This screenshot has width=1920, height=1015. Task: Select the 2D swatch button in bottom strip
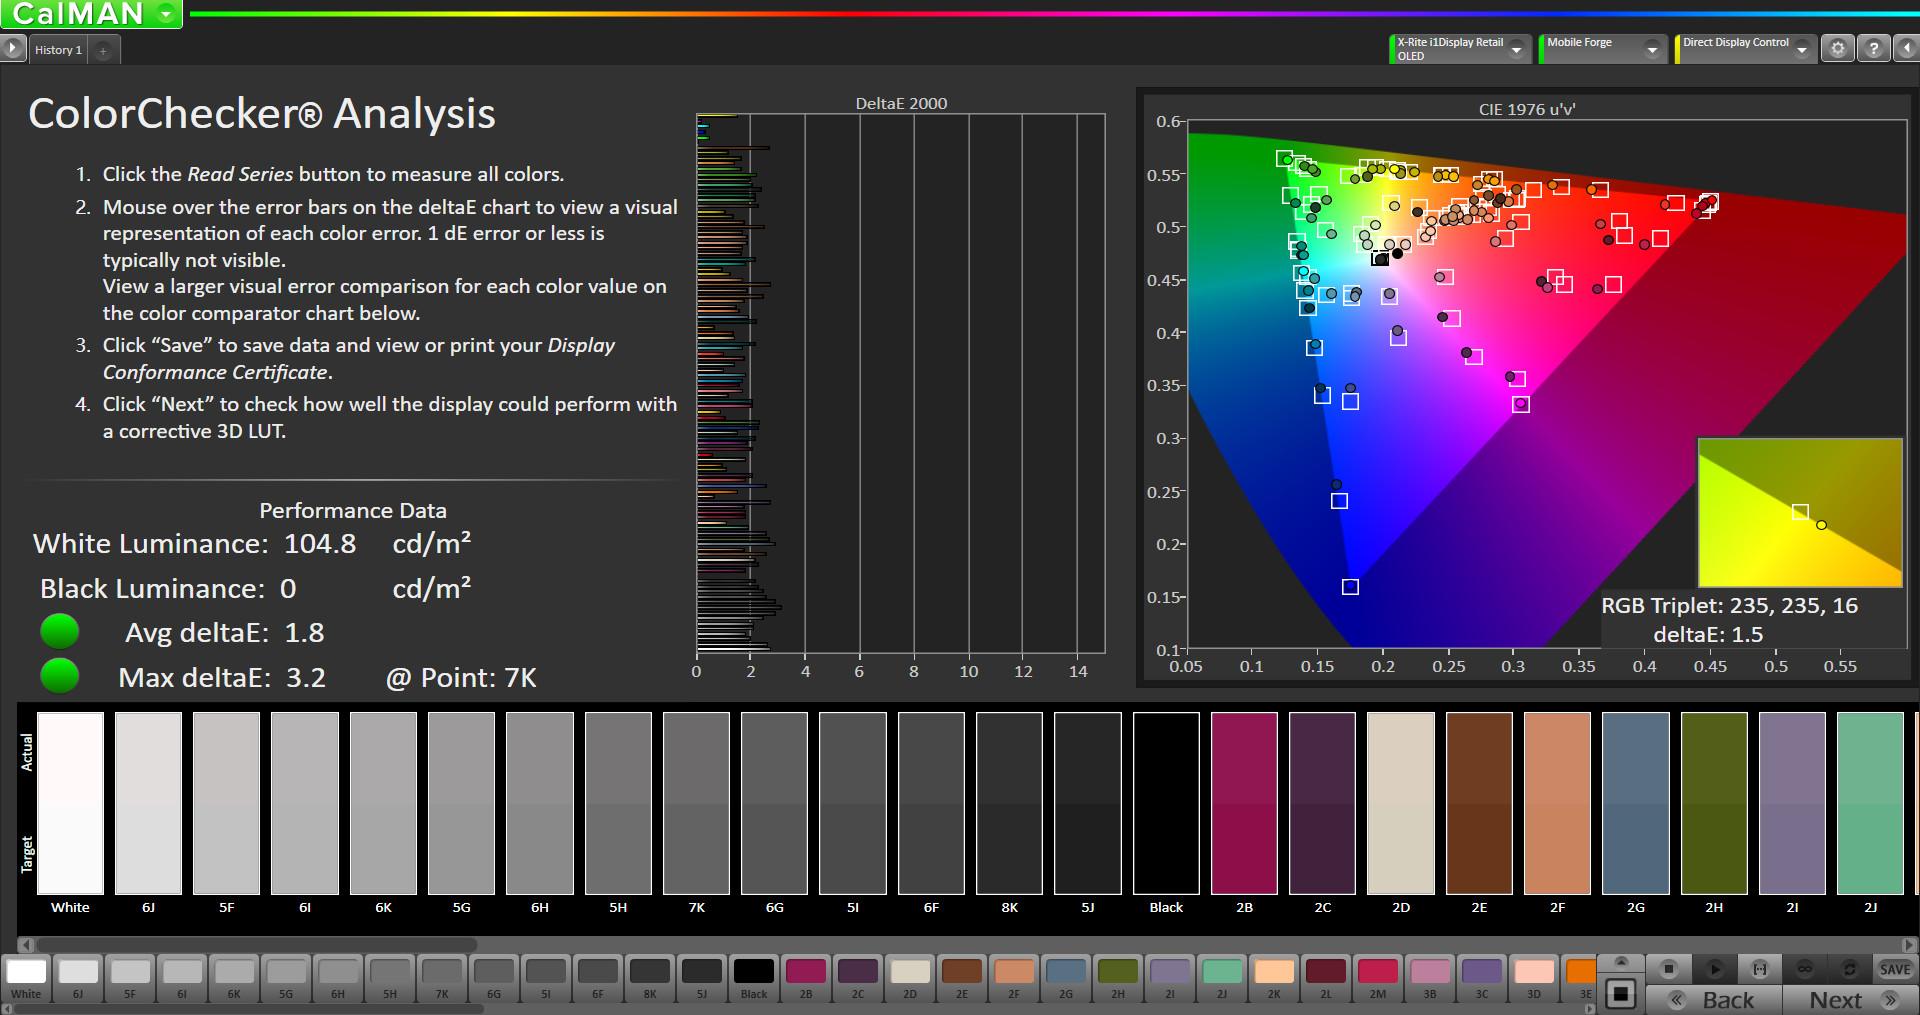910,979
